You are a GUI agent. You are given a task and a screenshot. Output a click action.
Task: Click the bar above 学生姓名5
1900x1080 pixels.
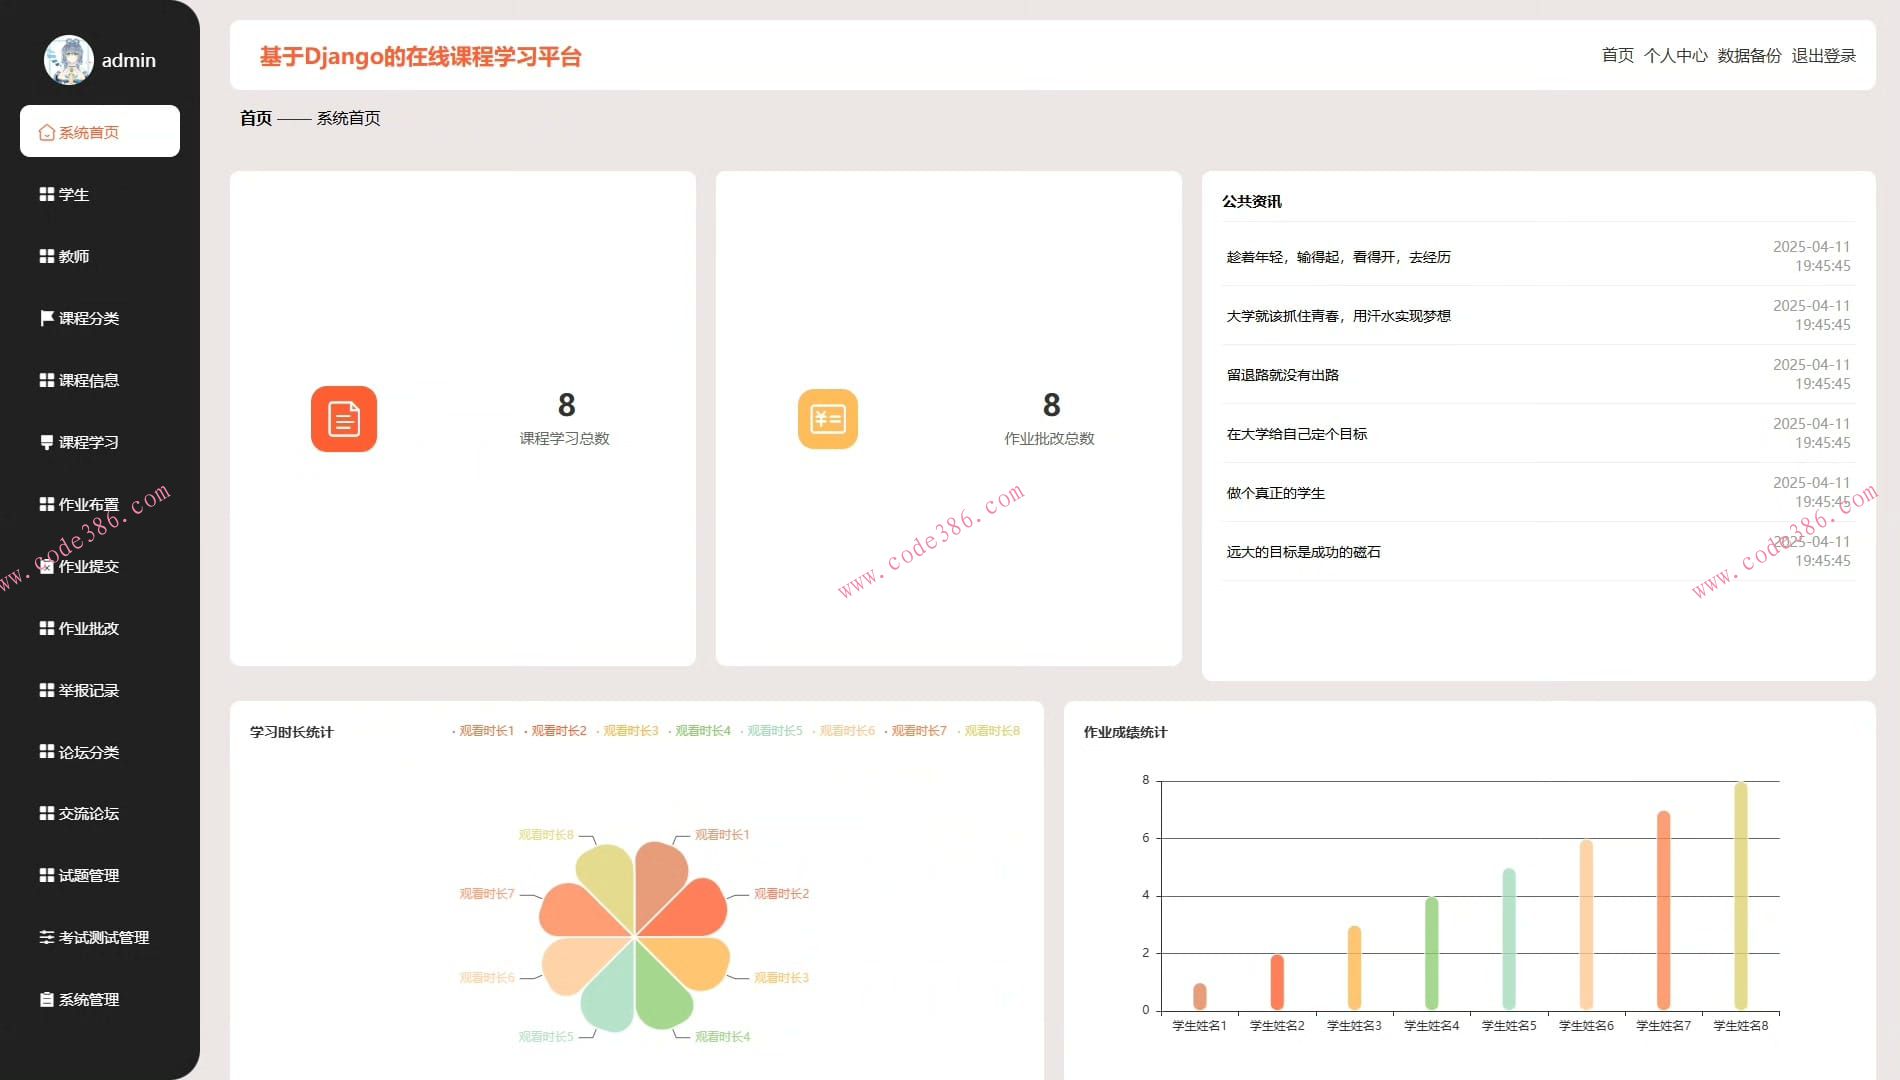pos(1509,939)
